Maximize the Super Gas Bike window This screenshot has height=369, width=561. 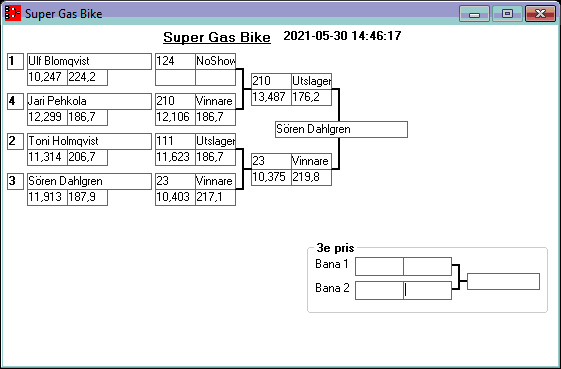click(507, 14)
